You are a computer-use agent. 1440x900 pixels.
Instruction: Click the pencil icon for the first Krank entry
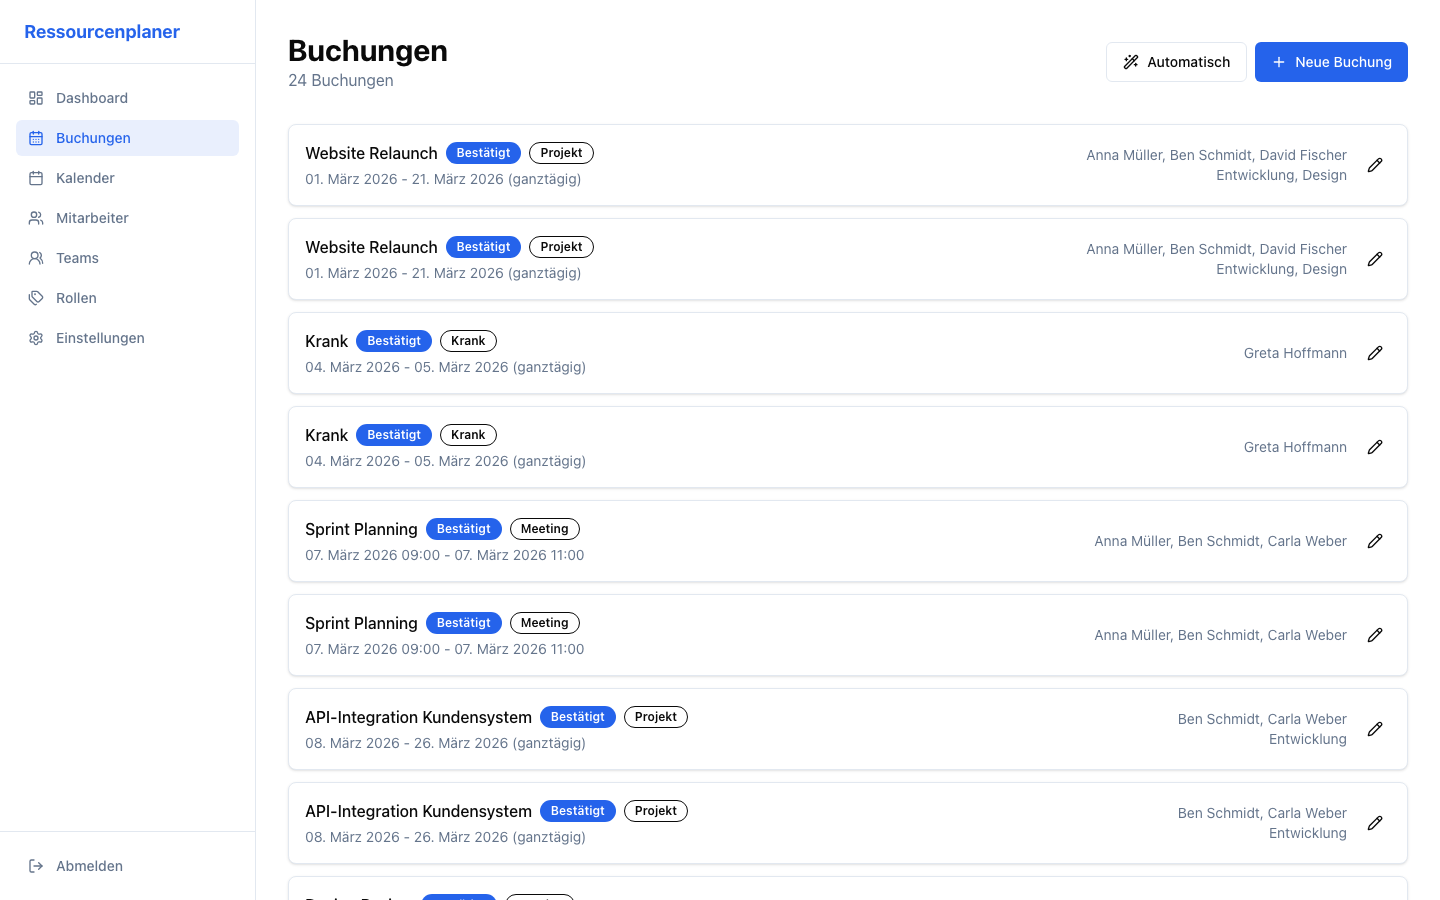[1375, 353]
